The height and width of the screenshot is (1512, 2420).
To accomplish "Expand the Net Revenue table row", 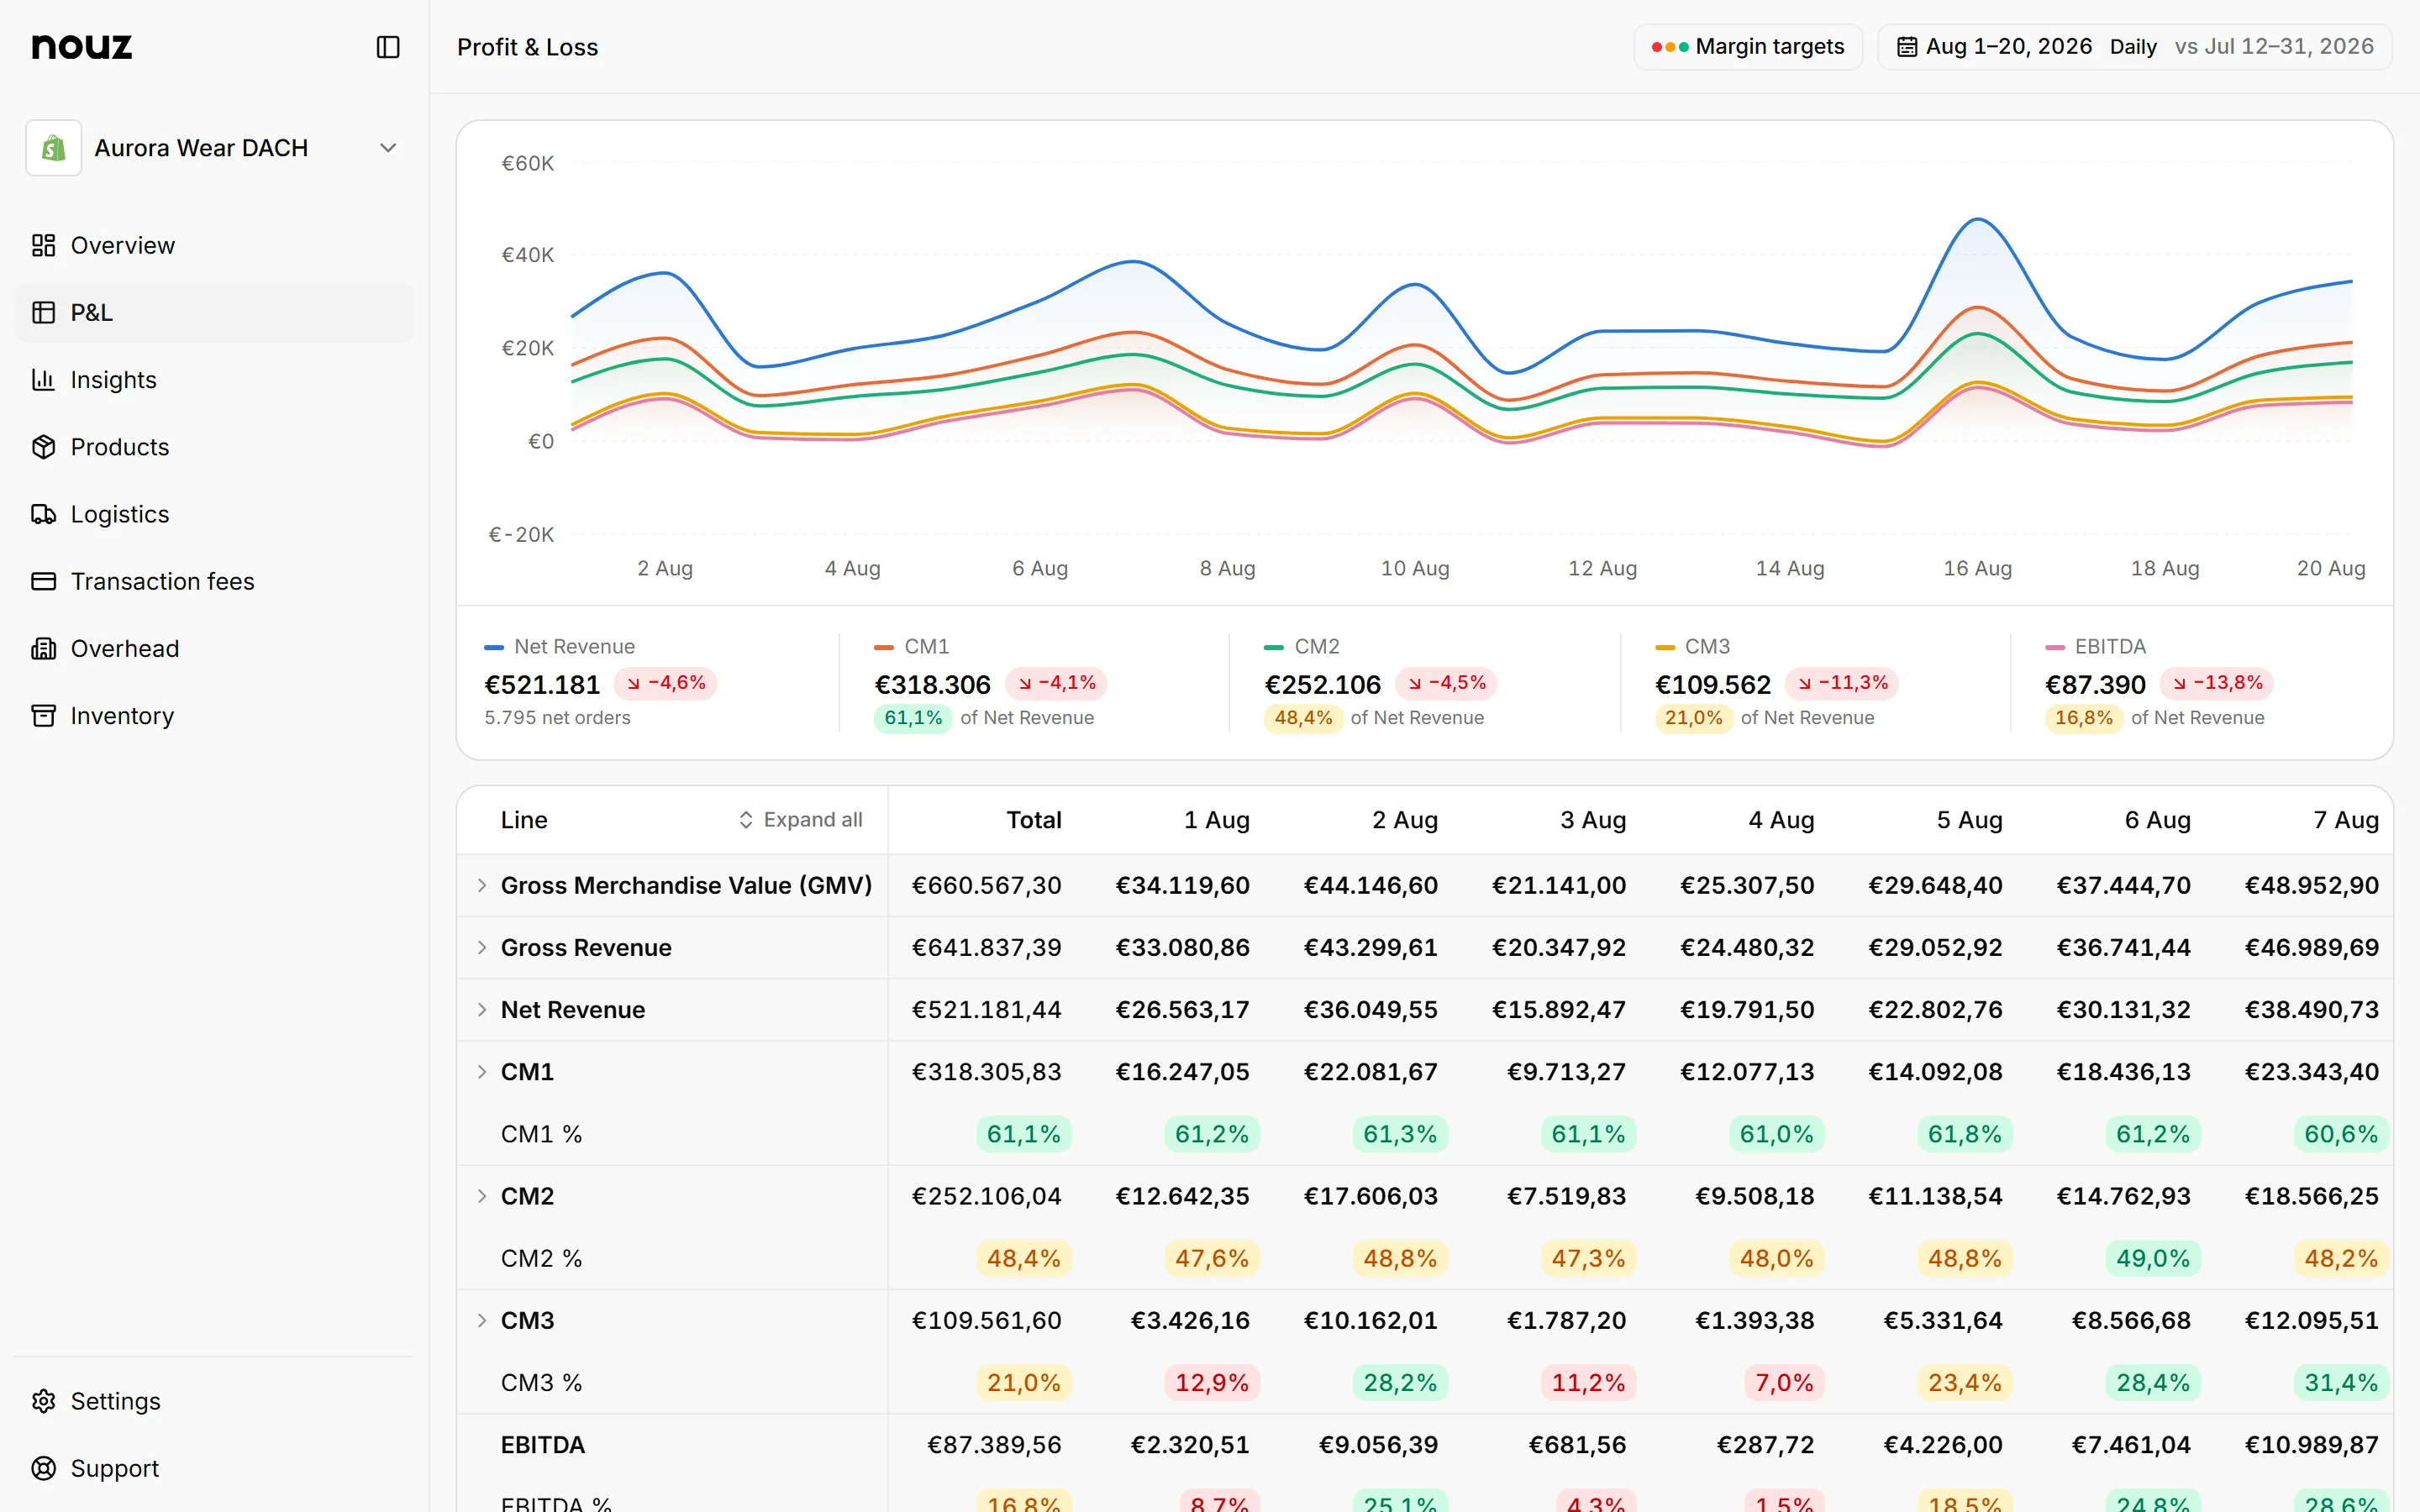I will [x=482, y=1009].
